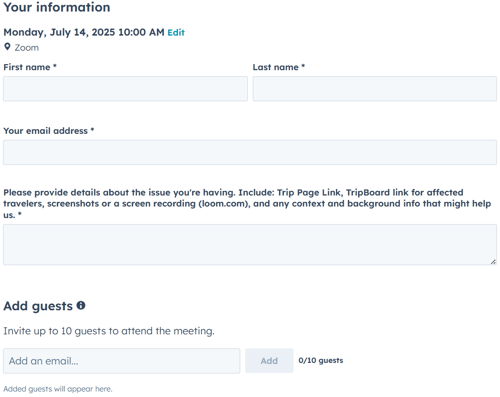Viewport: 500px width, 397px height.
Task: Click the Invite up to 10 guests text
Action: (109, 331)
